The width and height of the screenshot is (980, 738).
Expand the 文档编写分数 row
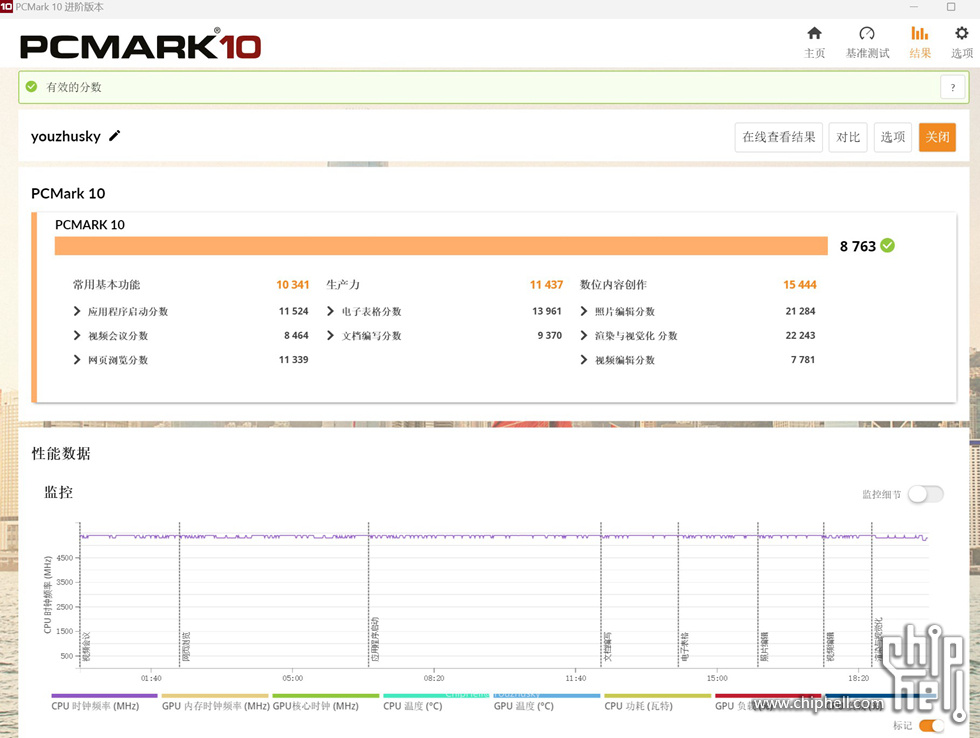[x=331, y=336]
